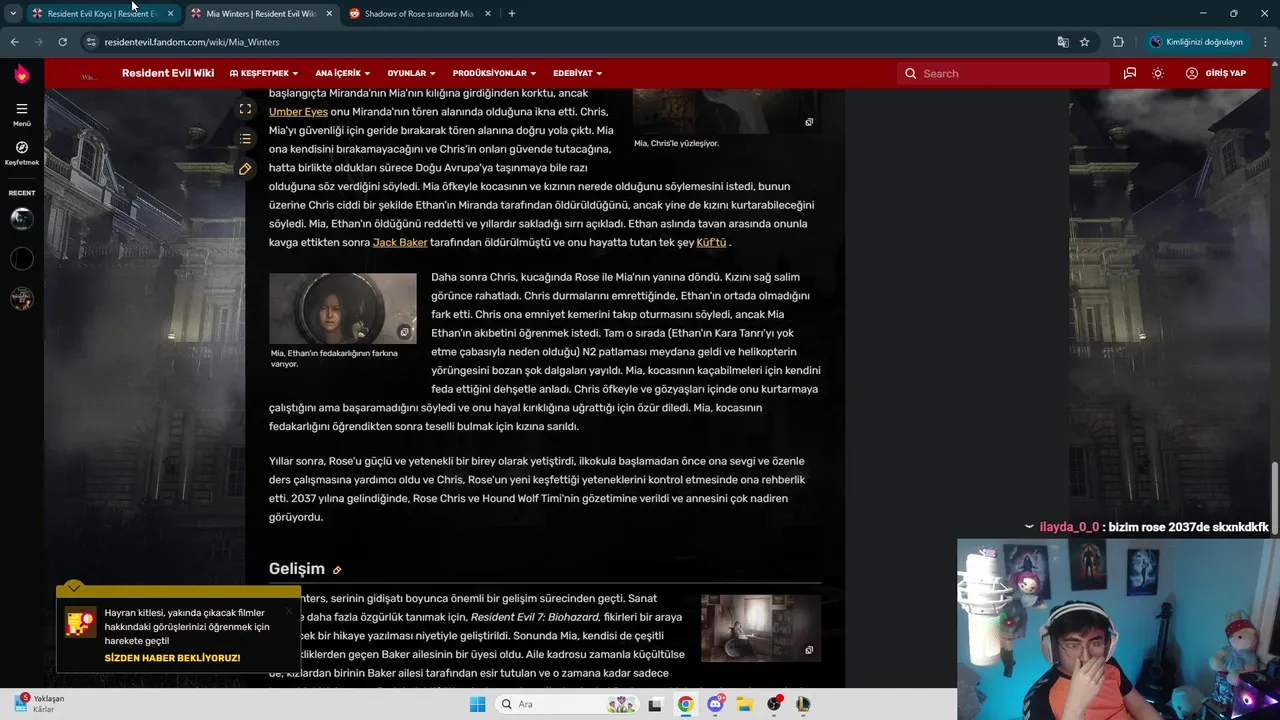Open the Mia, Chris'le yüzleşiyor thumbnail
This screenshot has height=720, width=1280.
pyautogui.click(x=726, y=111)
